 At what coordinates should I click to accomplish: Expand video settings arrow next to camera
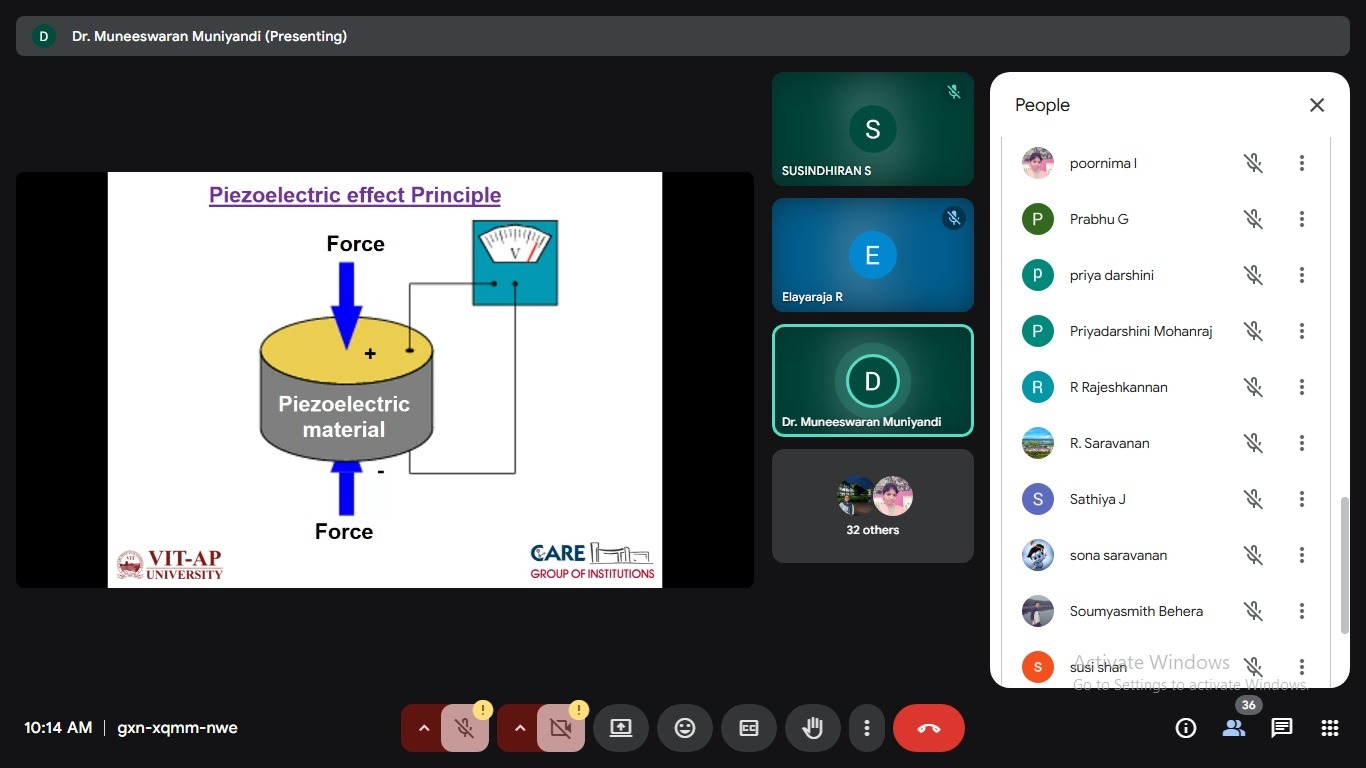pyautogui.click(x=519, y=728)
